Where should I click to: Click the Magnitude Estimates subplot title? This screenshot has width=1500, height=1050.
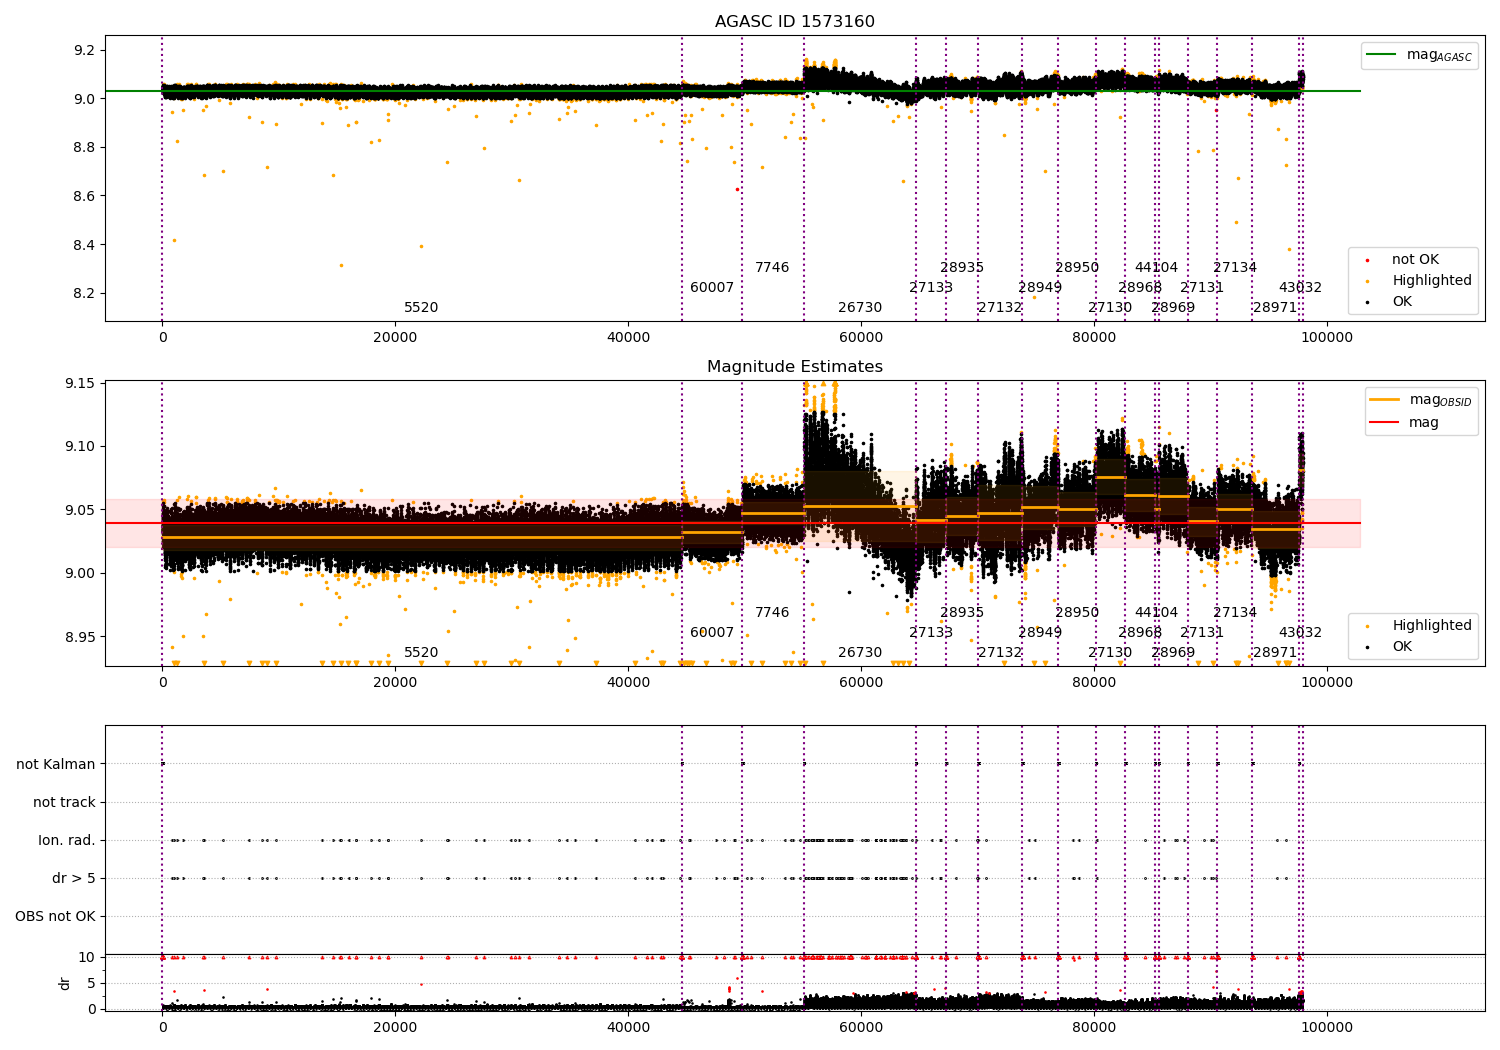[795, 367]
